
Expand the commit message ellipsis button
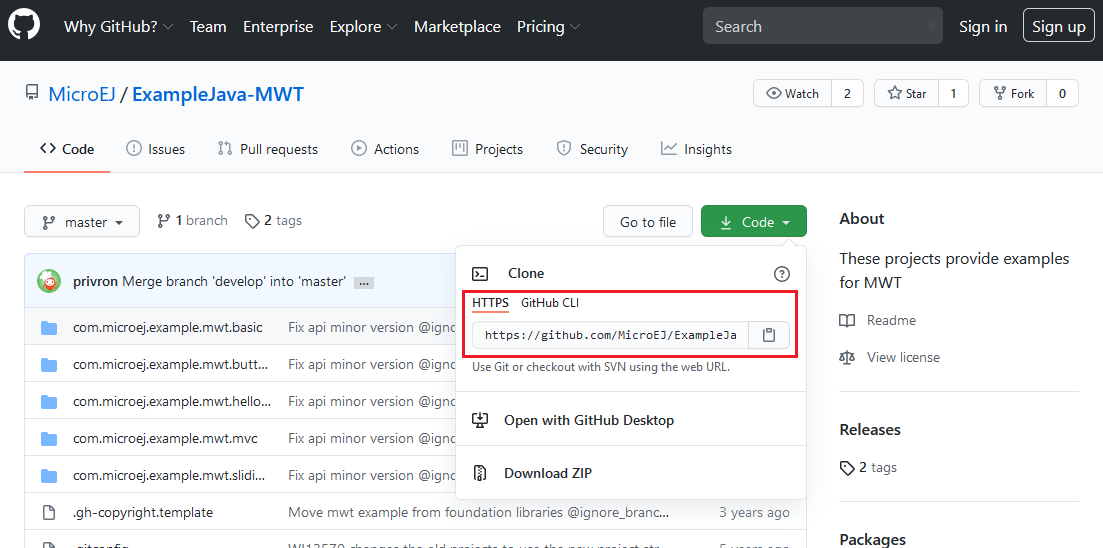pos(363,283)
